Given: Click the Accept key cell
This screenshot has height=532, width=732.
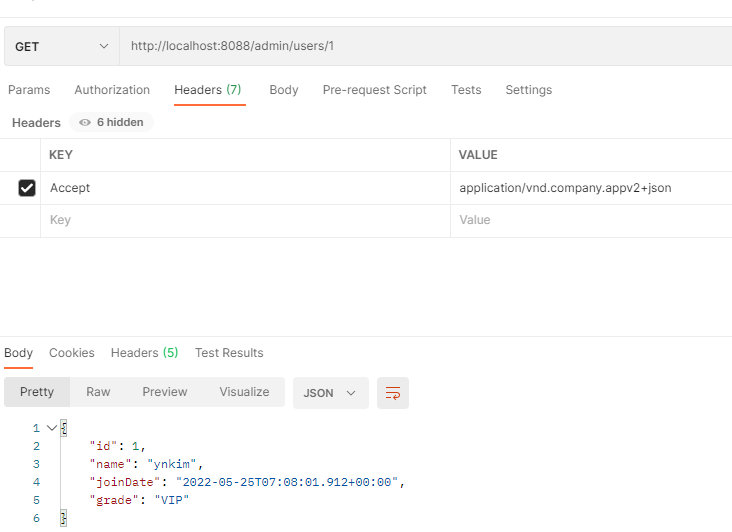Looking at the screenshot, I should (245, 188).
